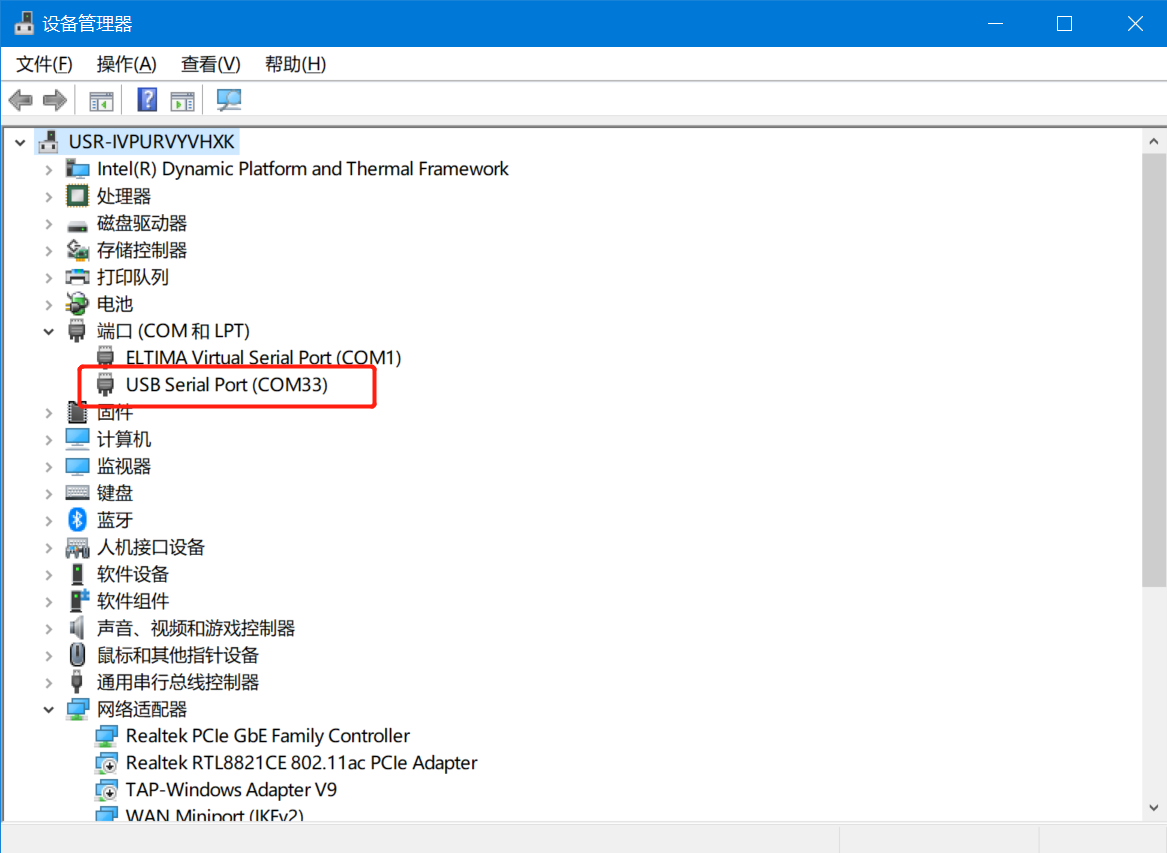1167x853 pixels.
Task: Expand the 通用串行总线控制器 node arrow
Action: (48, 683)
